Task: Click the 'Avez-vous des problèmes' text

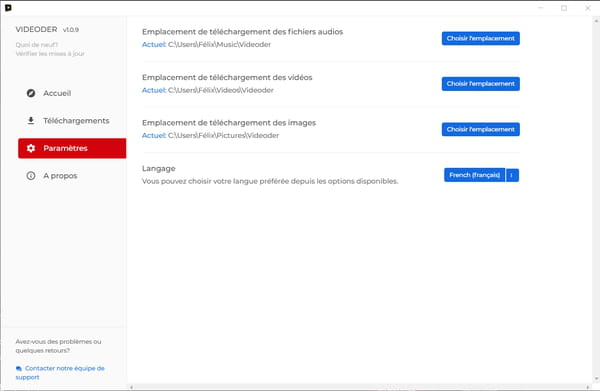Action: (58, 346)
